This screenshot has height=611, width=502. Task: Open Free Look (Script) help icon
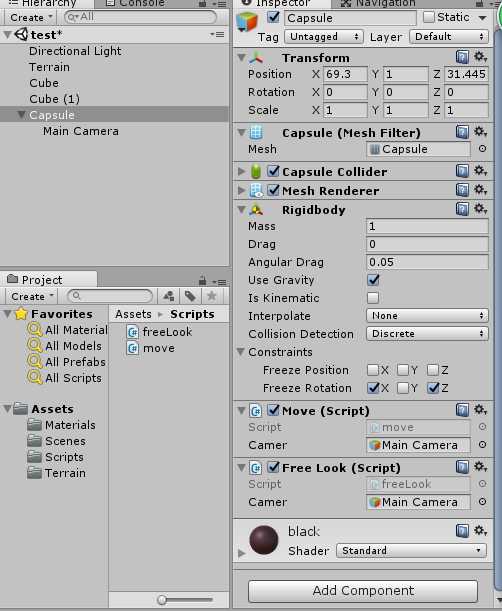pos(462,467)
